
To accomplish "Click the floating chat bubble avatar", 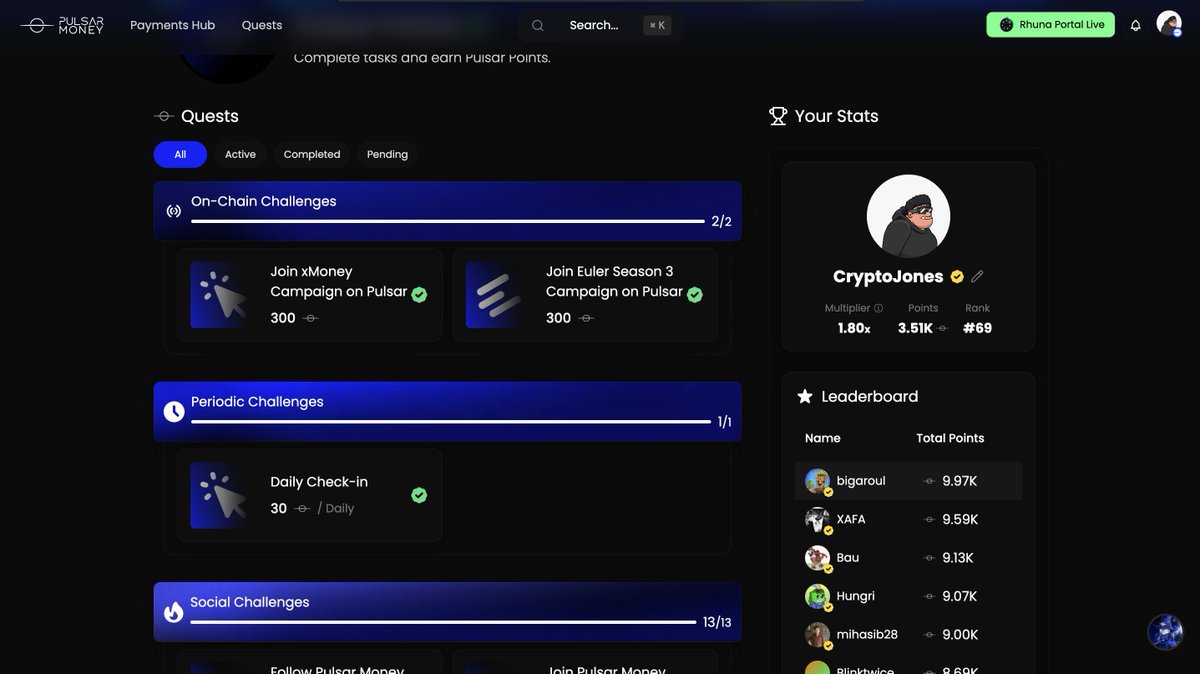I will 1165,632.
